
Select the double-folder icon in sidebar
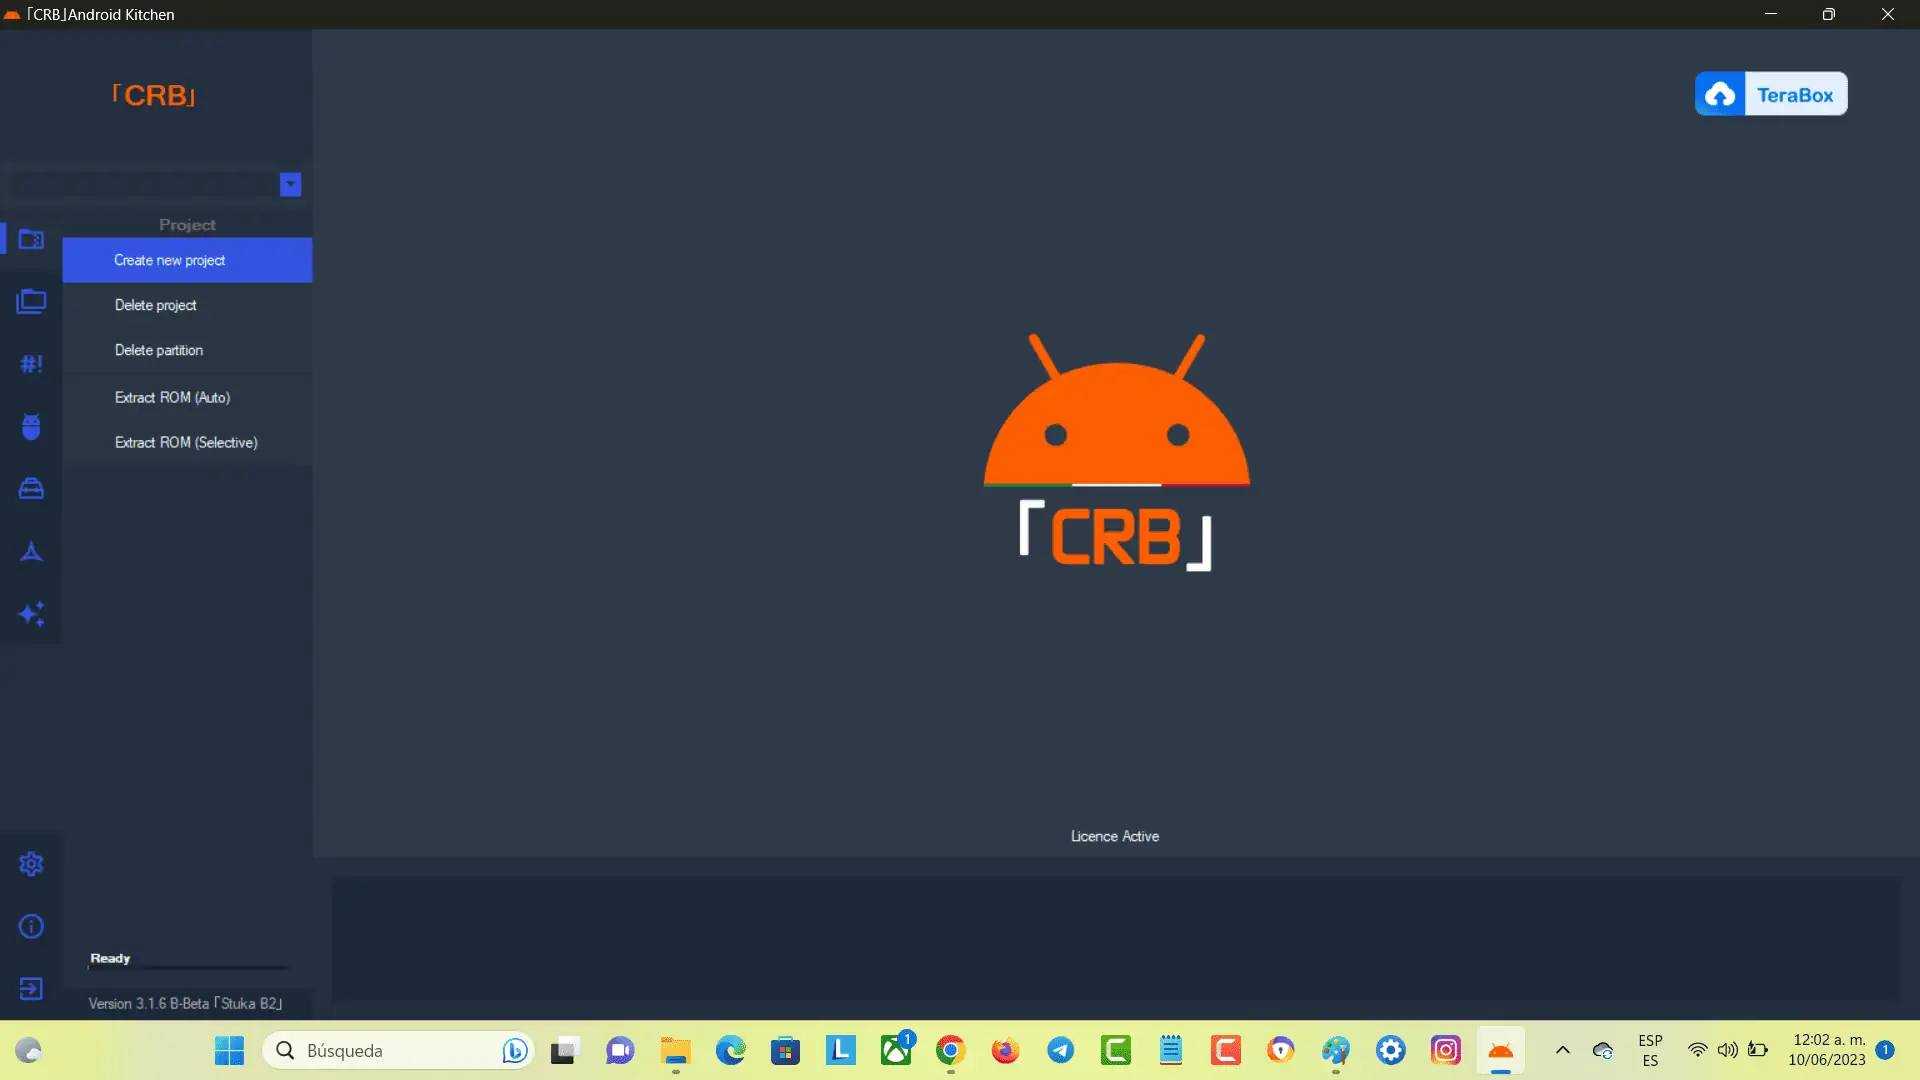[31, 301]
